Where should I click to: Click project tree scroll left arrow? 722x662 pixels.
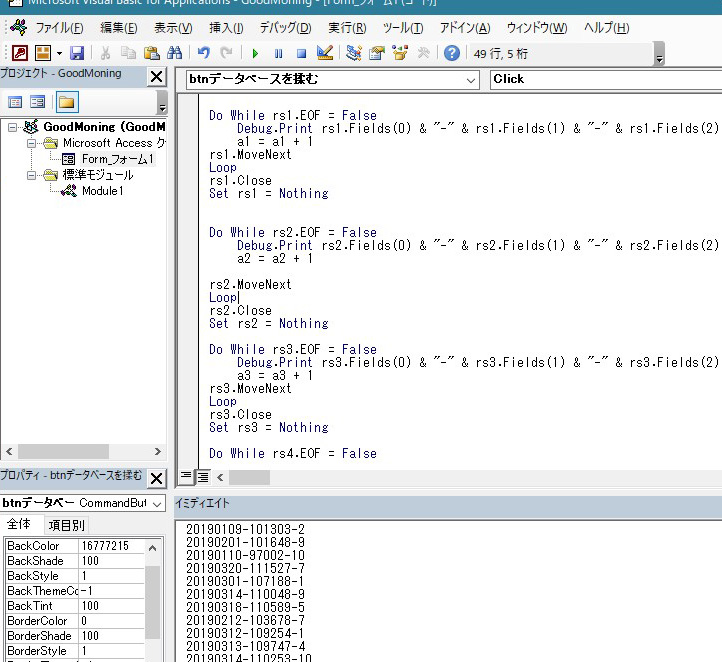(9, 452)
